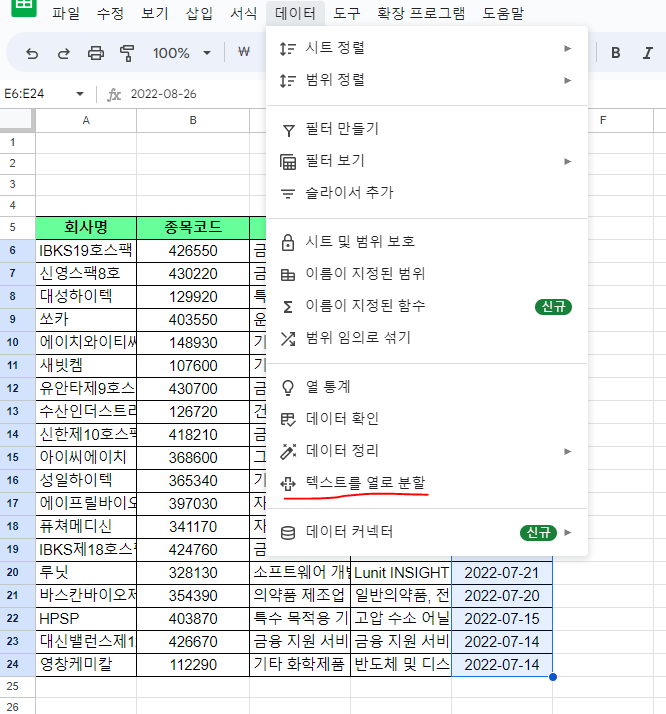The width and height of the screenshot is (666, 714).
Task: Click the split text to columns icon
Action: pyautogui.click(x=288, y=484)
